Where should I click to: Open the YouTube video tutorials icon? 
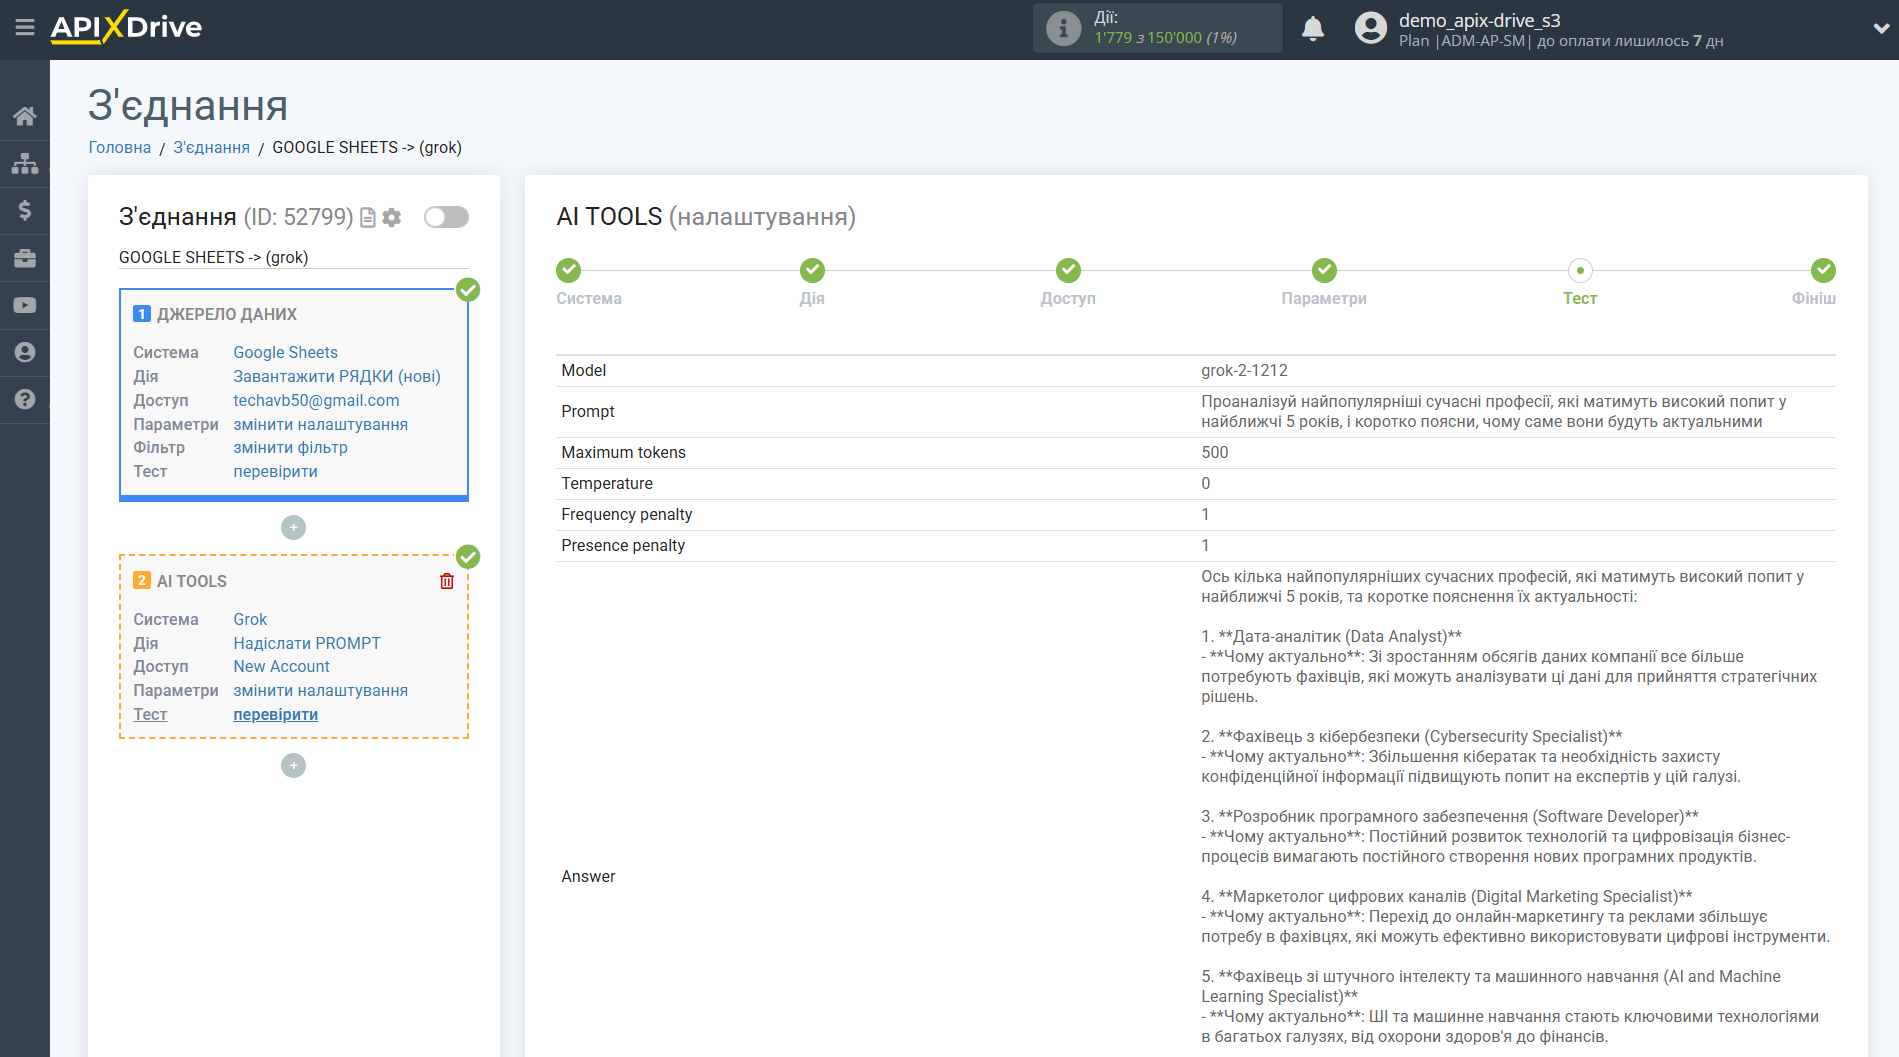(25, 305)
